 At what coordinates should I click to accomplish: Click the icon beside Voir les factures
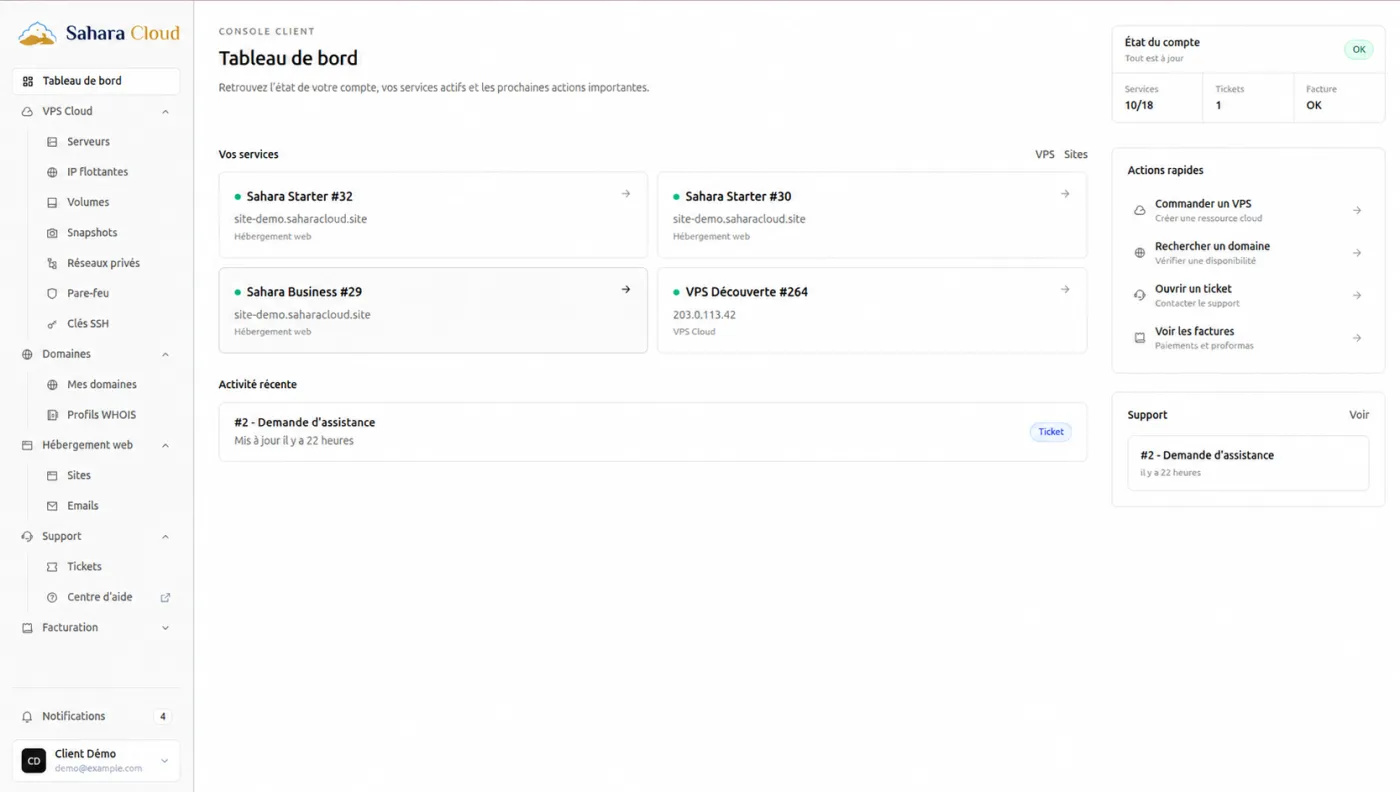coord(1139,338)
